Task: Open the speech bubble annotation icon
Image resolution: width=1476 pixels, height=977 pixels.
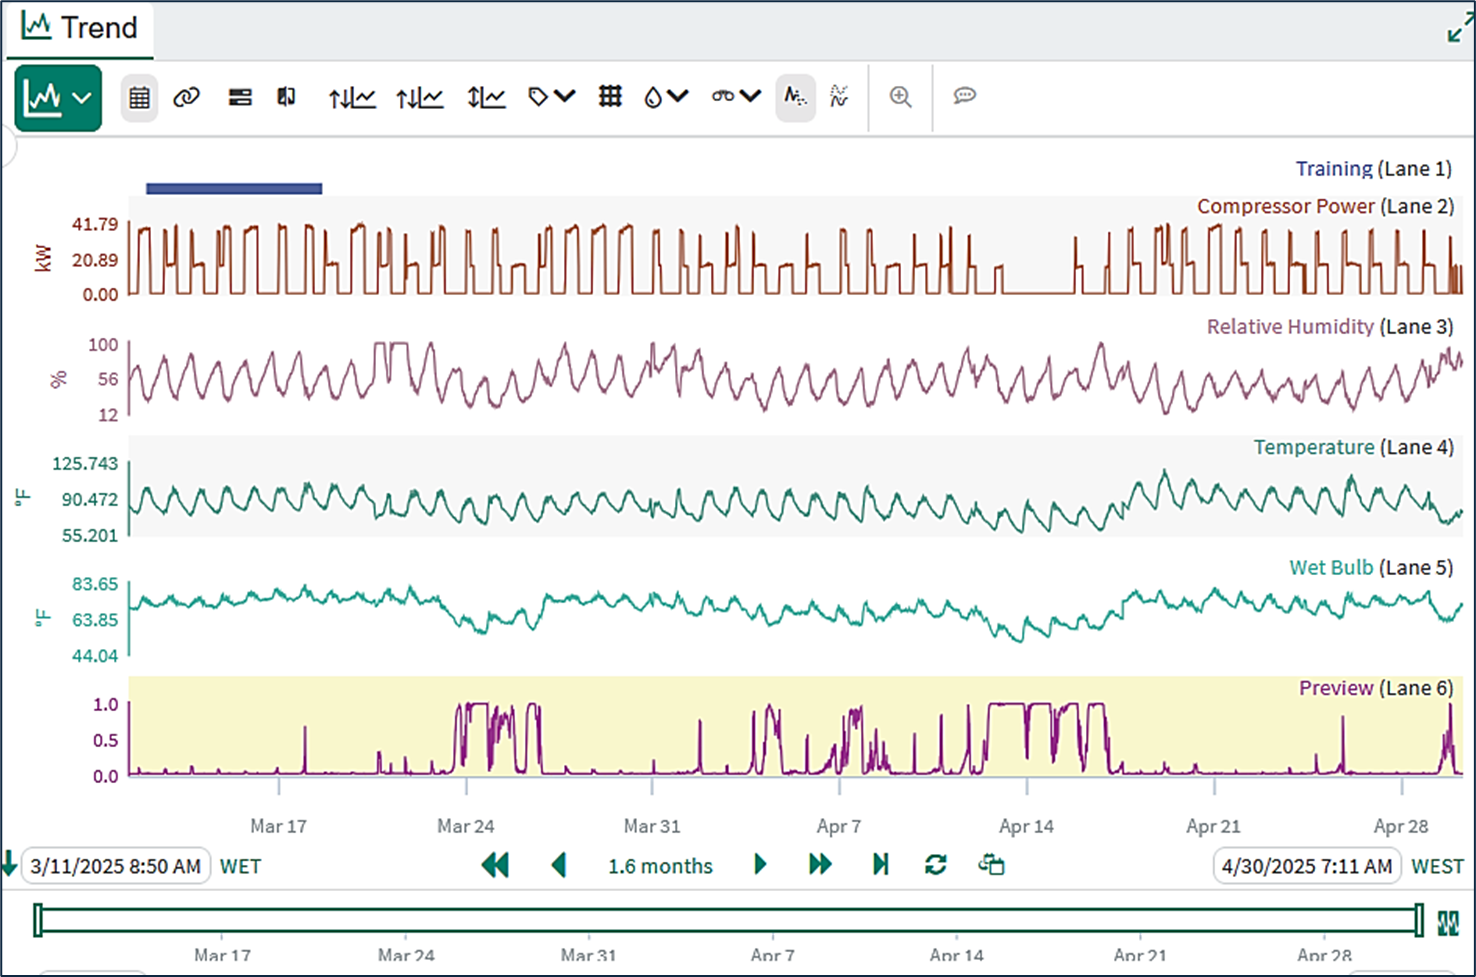Action: [x=964, y=96]
